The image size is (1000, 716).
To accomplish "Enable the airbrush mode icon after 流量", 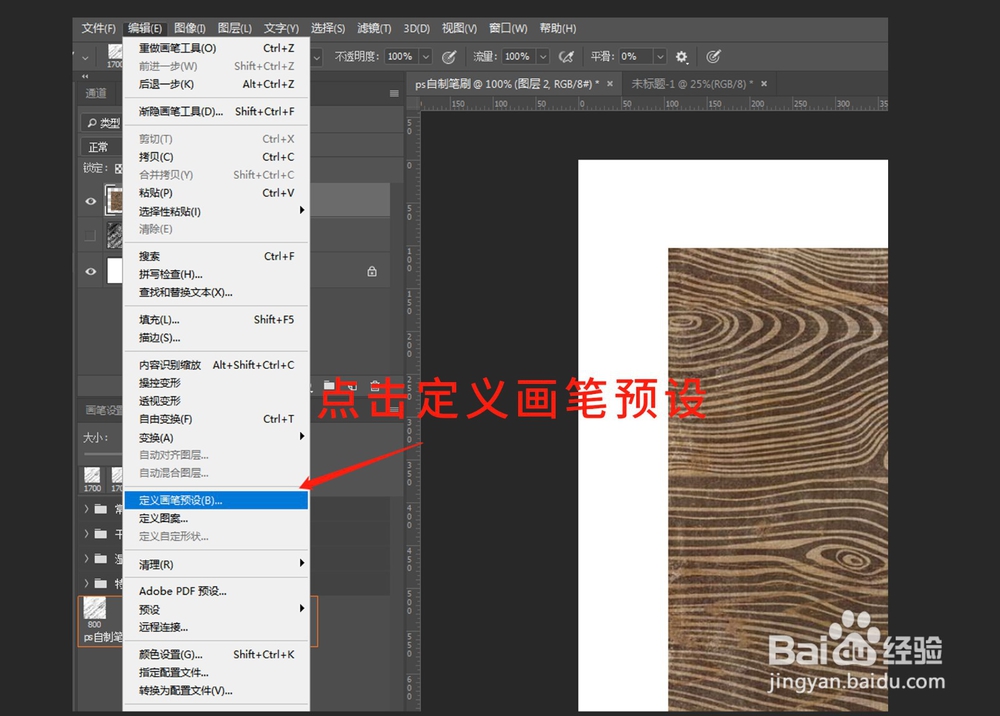I will click(x=565, y=56).
